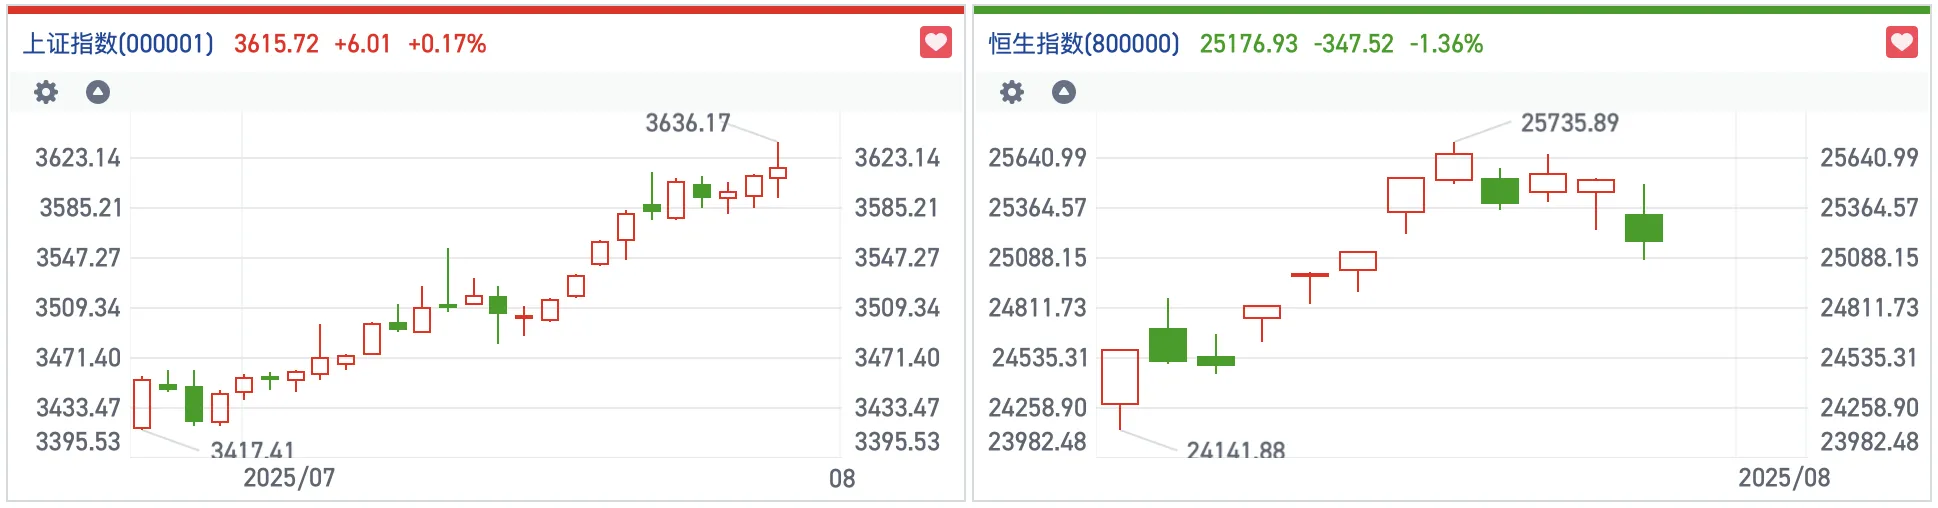The image size is (1938, 508).
Task: Open 上证指数(000001) title link
Action: click(118, 44)
